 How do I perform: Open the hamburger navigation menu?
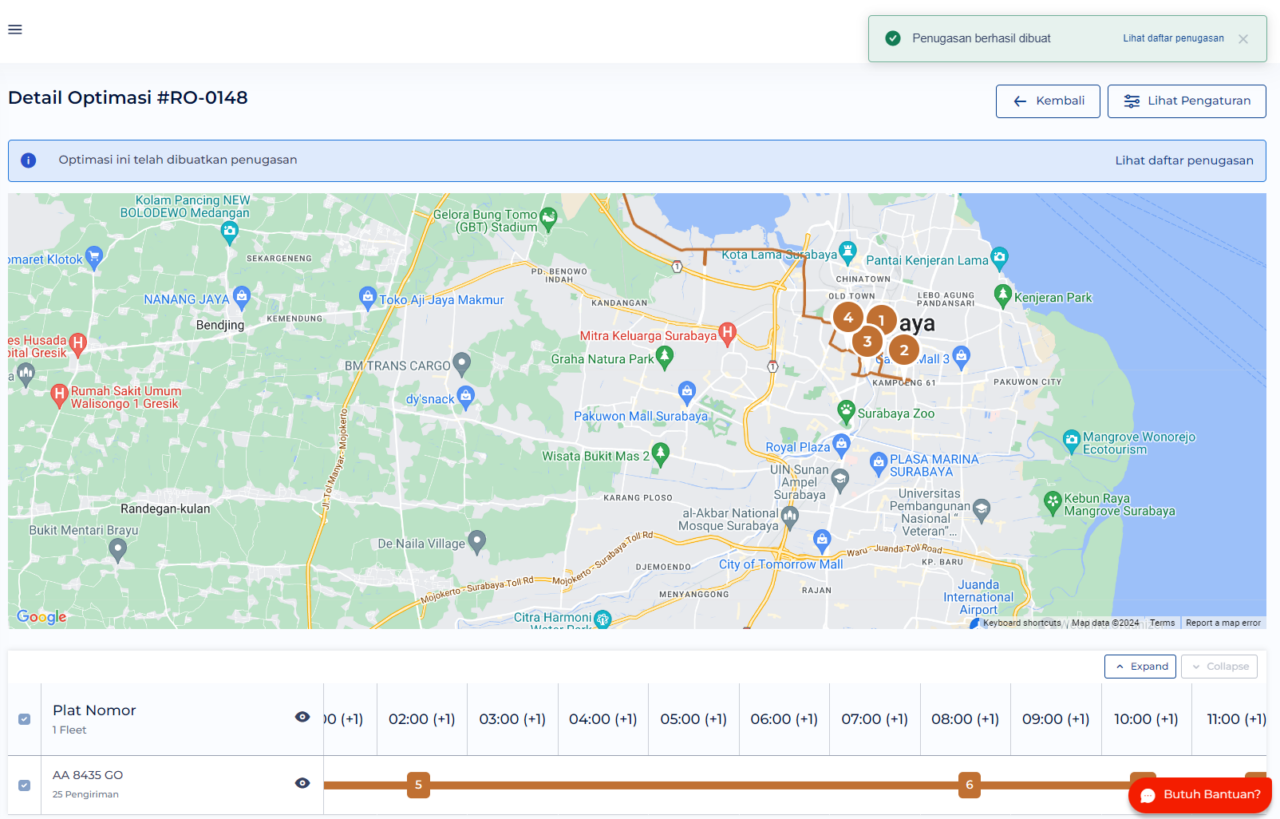tap(15, 29)
